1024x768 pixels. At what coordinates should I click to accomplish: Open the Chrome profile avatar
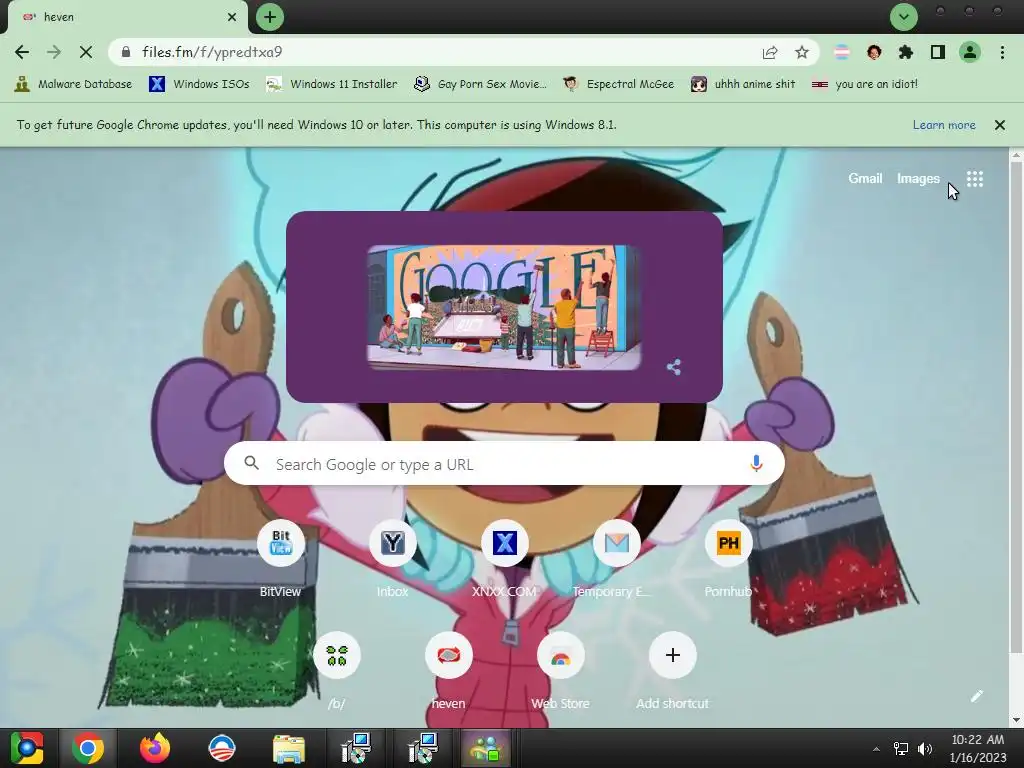(x=970, y=52)
